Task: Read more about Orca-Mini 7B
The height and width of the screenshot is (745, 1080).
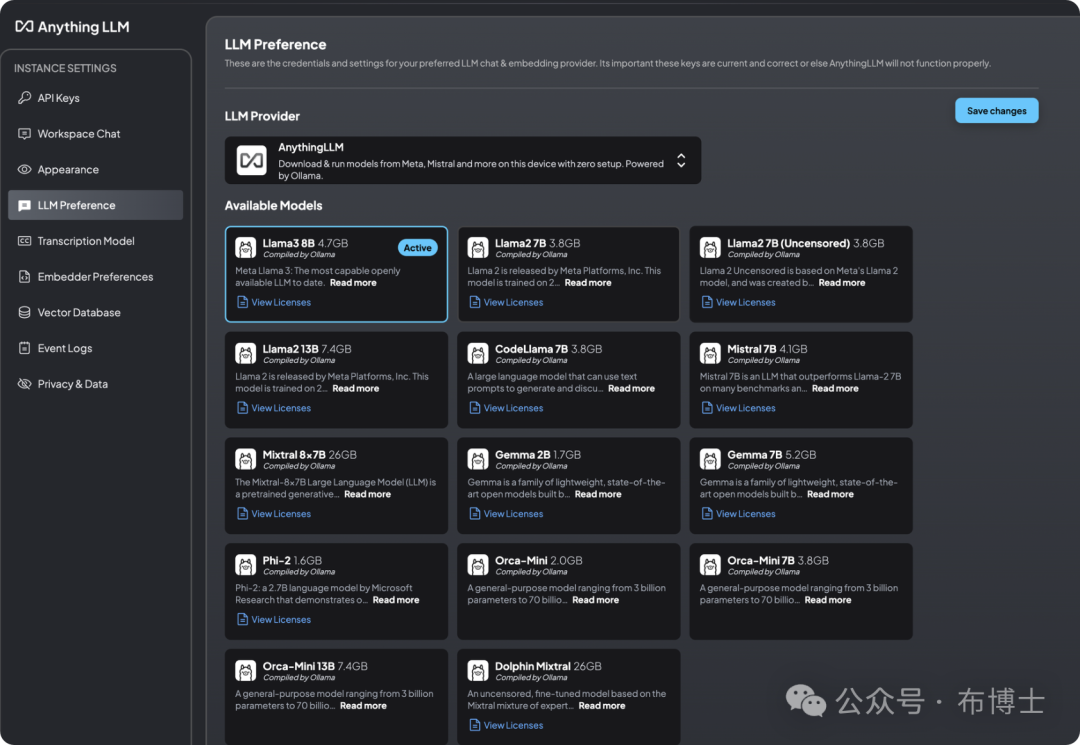Action: click(827, 600)
